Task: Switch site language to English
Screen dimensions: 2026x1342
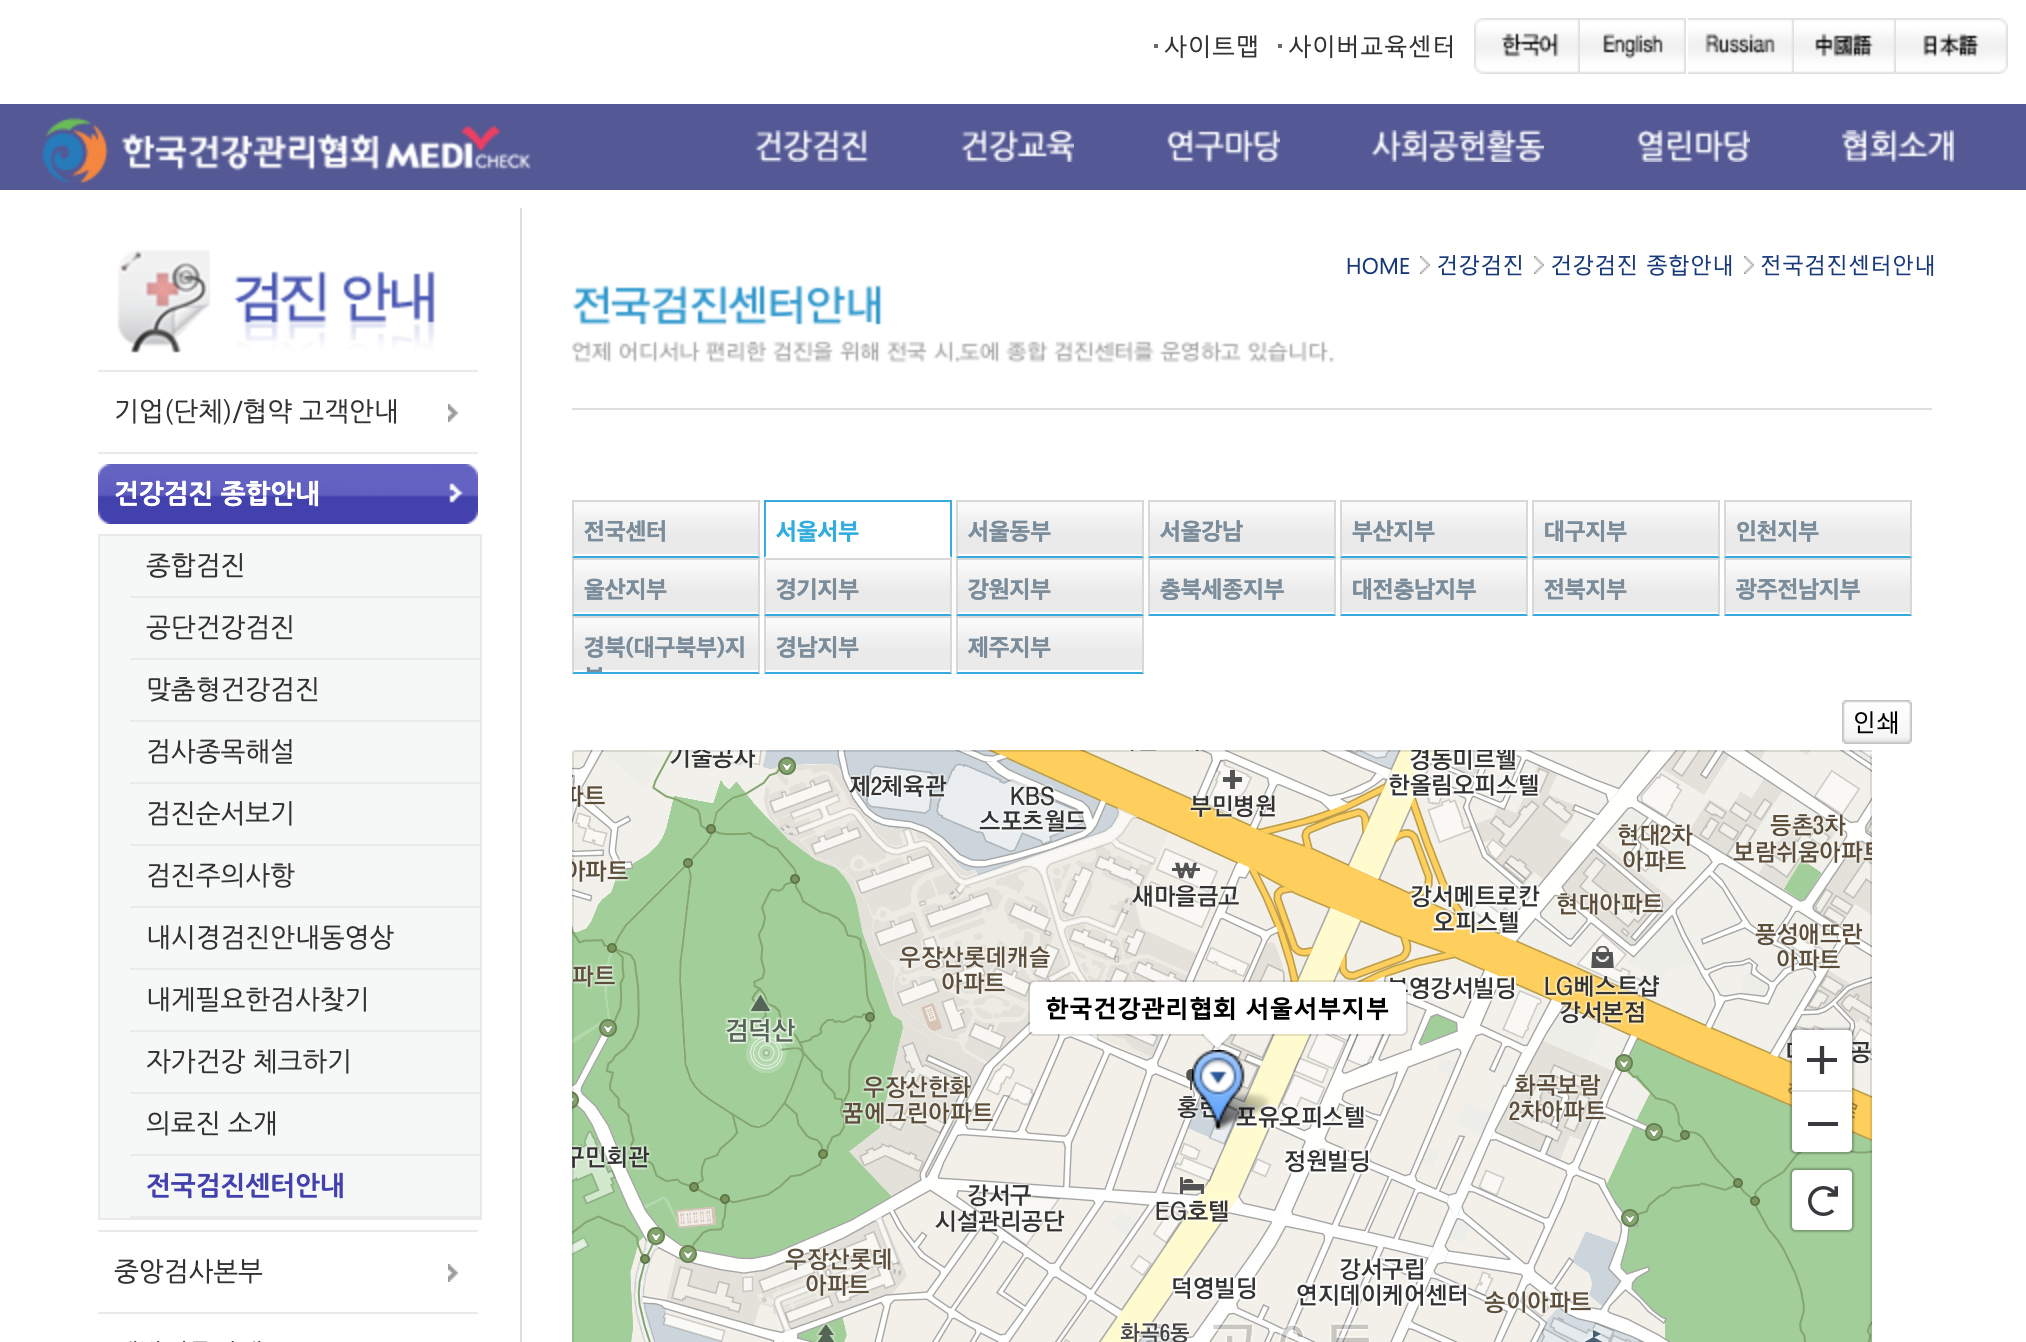Action: click(x=1632, y=46)
